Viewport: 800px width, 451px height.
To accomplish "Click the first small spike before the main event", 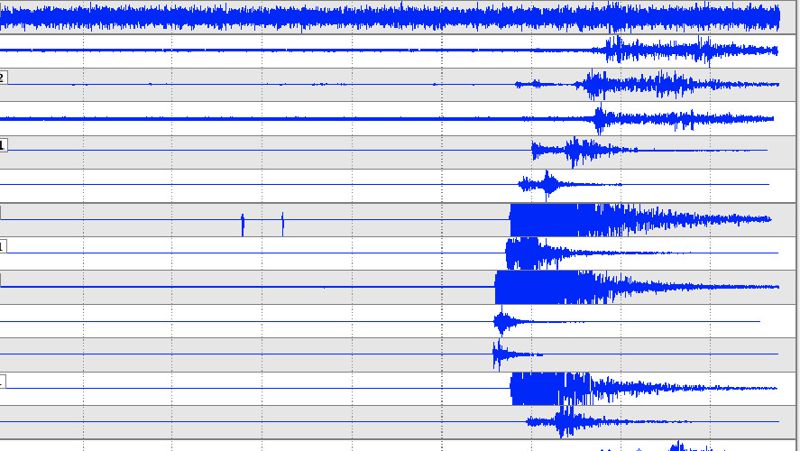I will pyautogui.click(x=243, y=224).
